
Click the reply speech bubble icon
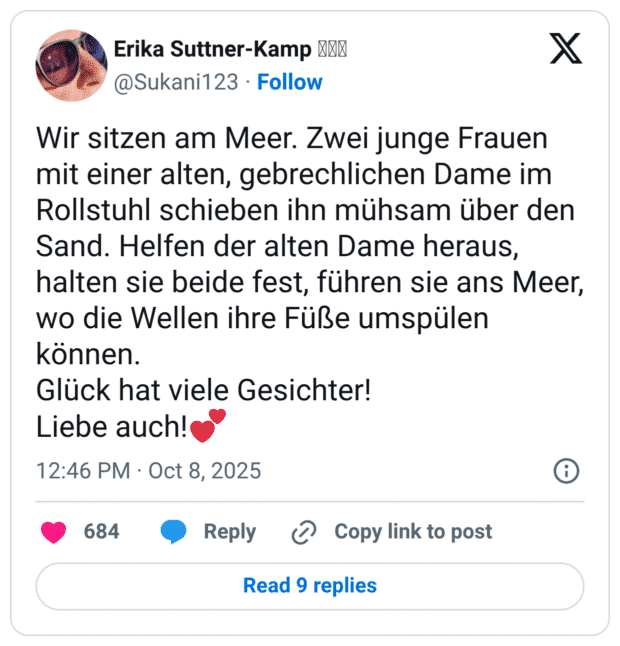tap(174, 532)
